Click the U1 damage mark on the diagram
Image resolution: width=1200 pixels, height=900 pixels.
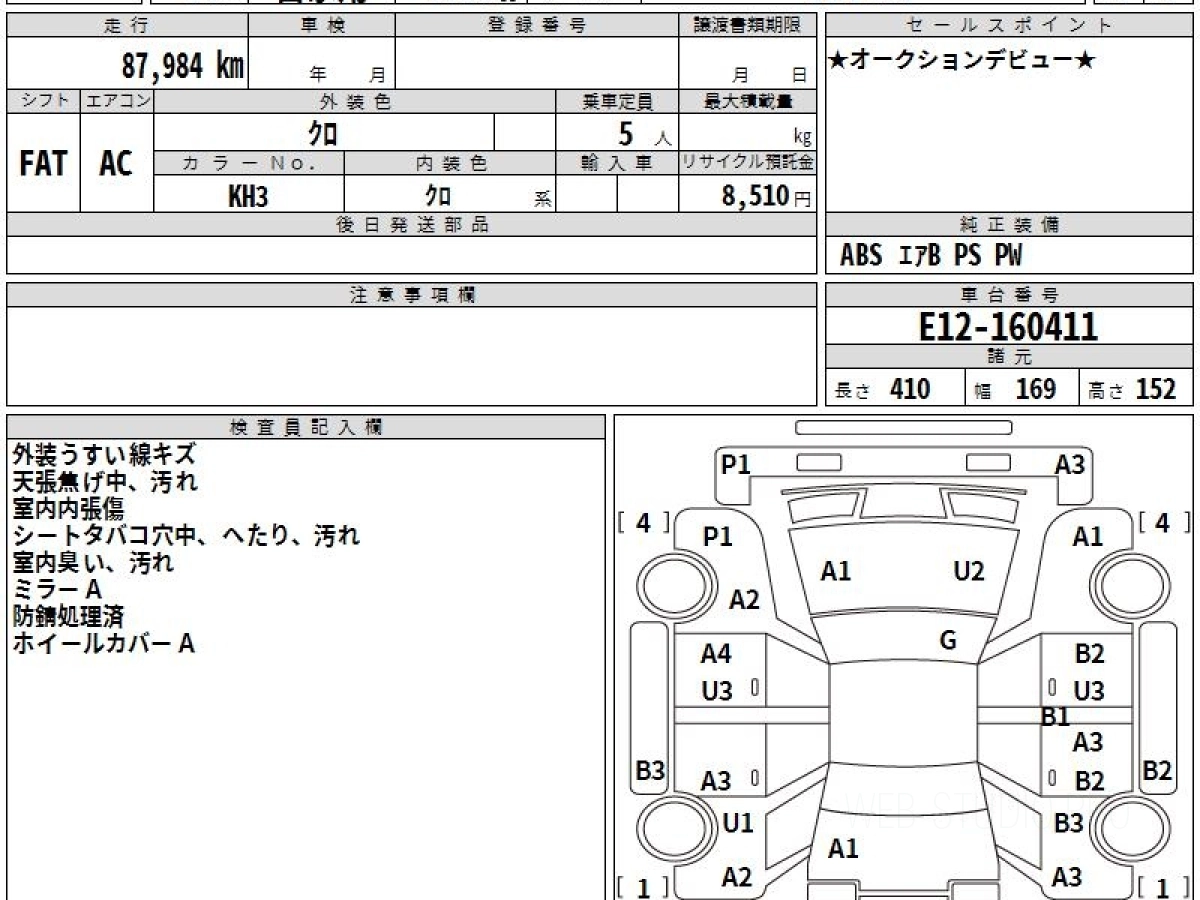[x=738, y=823]
